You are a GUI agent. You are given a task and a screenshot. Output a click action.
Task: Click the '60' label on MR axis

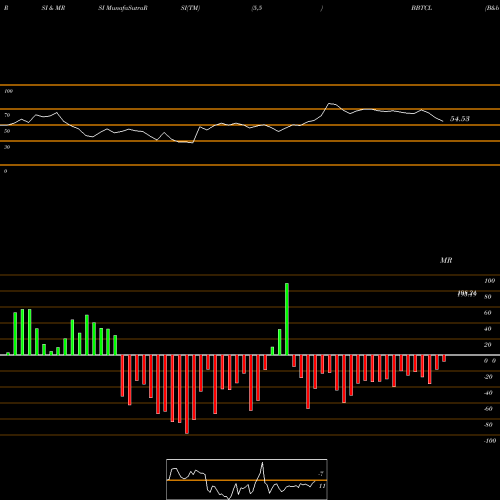click(x=487, y=313)
